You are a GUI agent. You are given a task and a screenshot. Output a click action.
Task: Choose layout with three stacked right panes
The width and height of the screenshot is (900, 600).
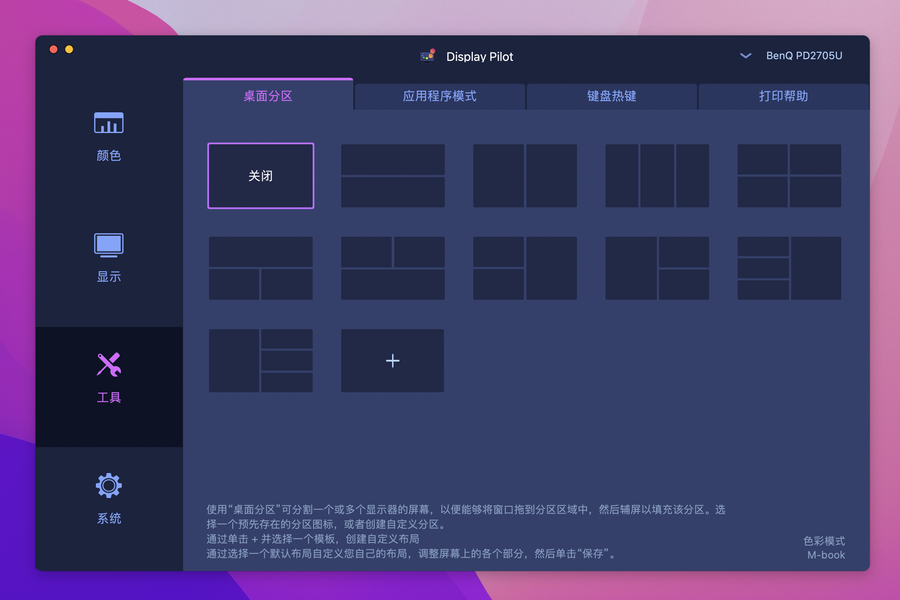(261, 361)
